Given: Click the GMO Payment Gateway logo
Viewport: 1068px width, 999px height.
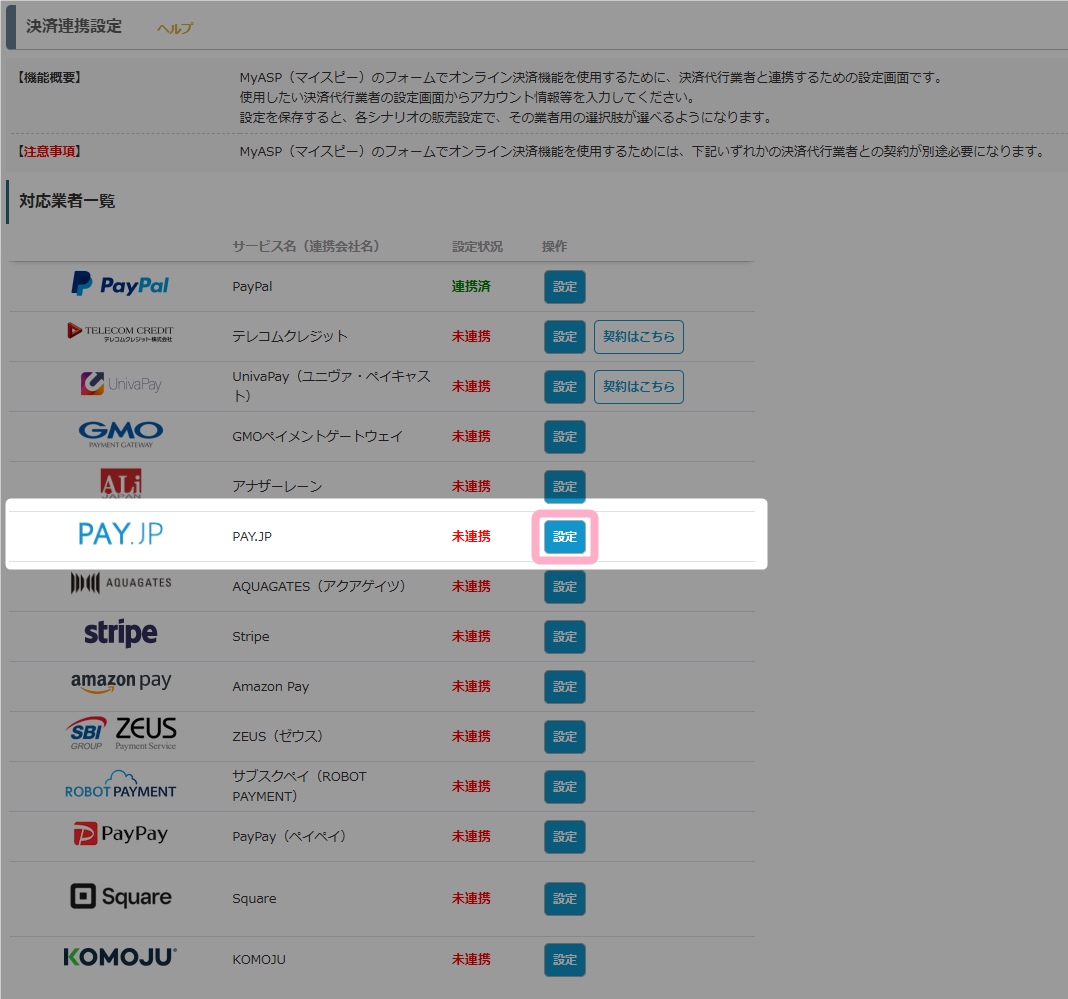Looking at the screenshot, I should coord(120,435).
